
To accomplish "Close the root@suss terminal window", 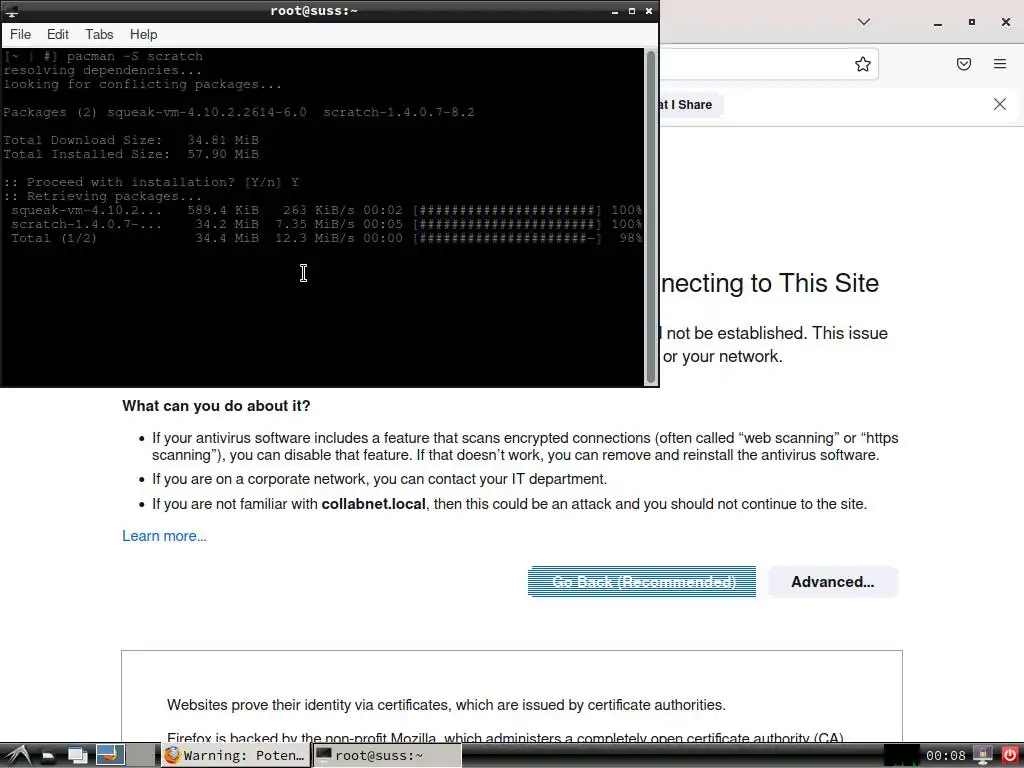I will [648, 11].
